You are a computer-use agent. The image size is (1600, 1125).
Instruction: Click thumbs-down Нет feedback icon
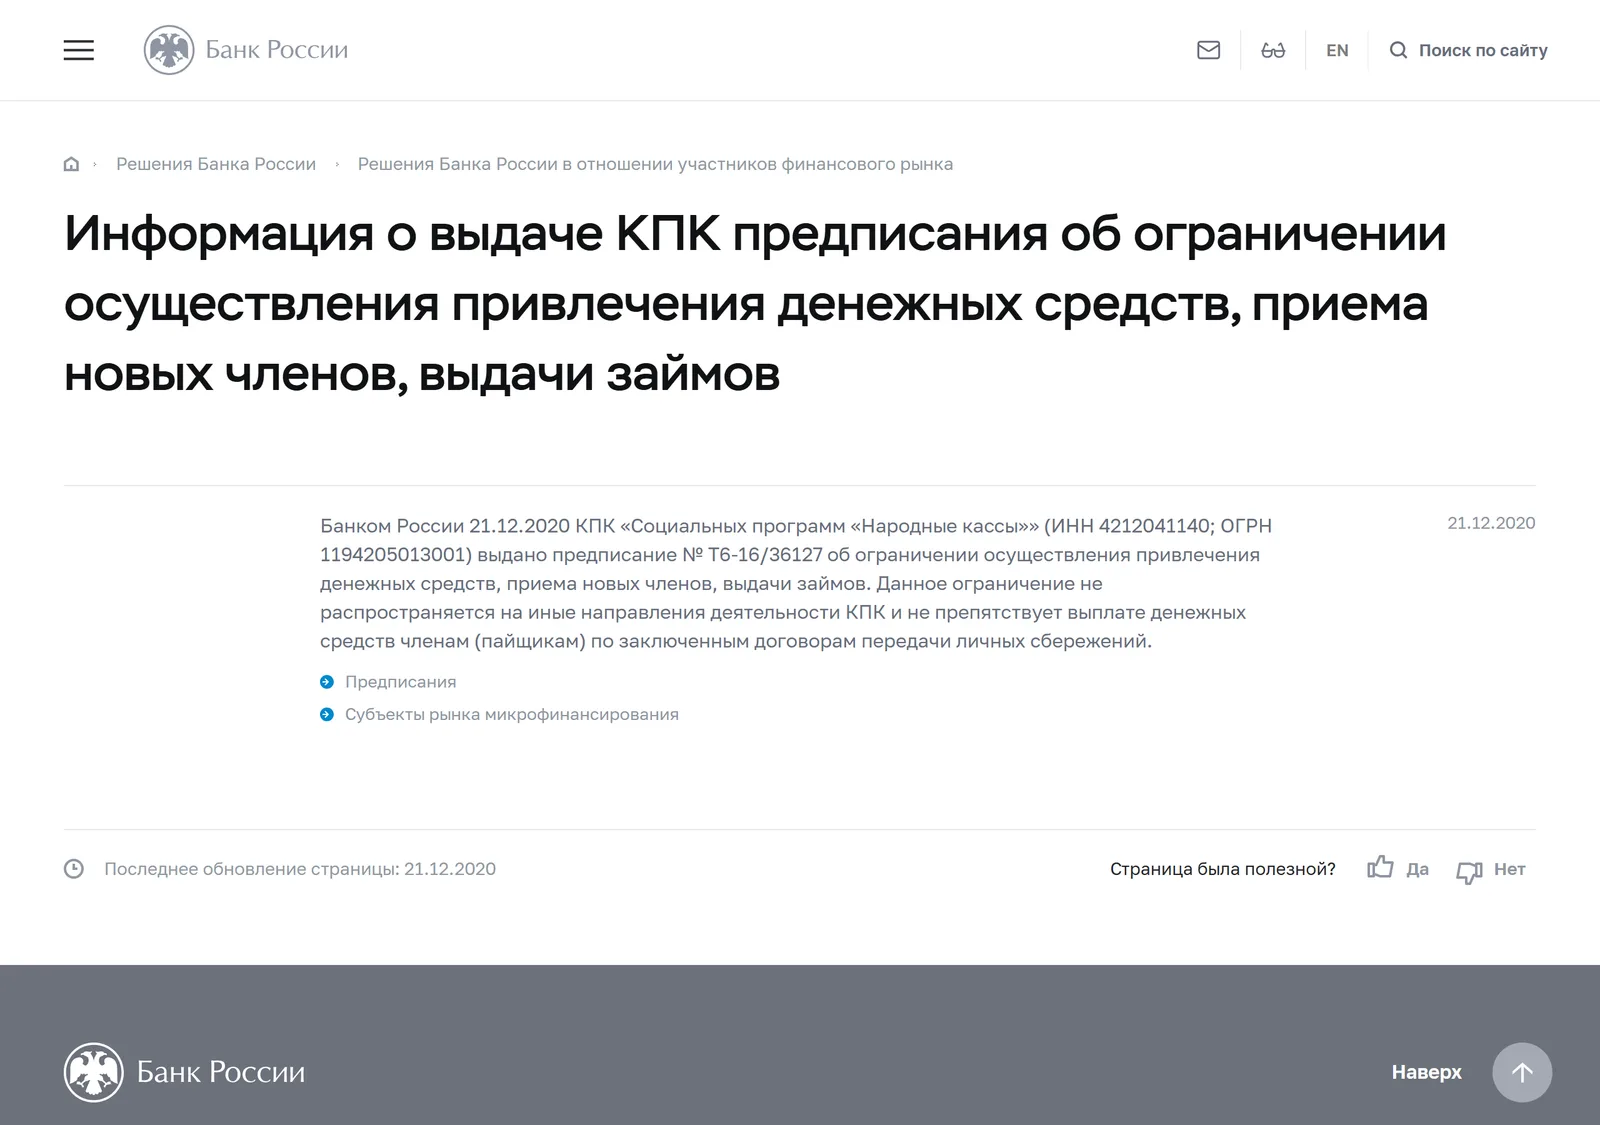[x=1469, y=872]
